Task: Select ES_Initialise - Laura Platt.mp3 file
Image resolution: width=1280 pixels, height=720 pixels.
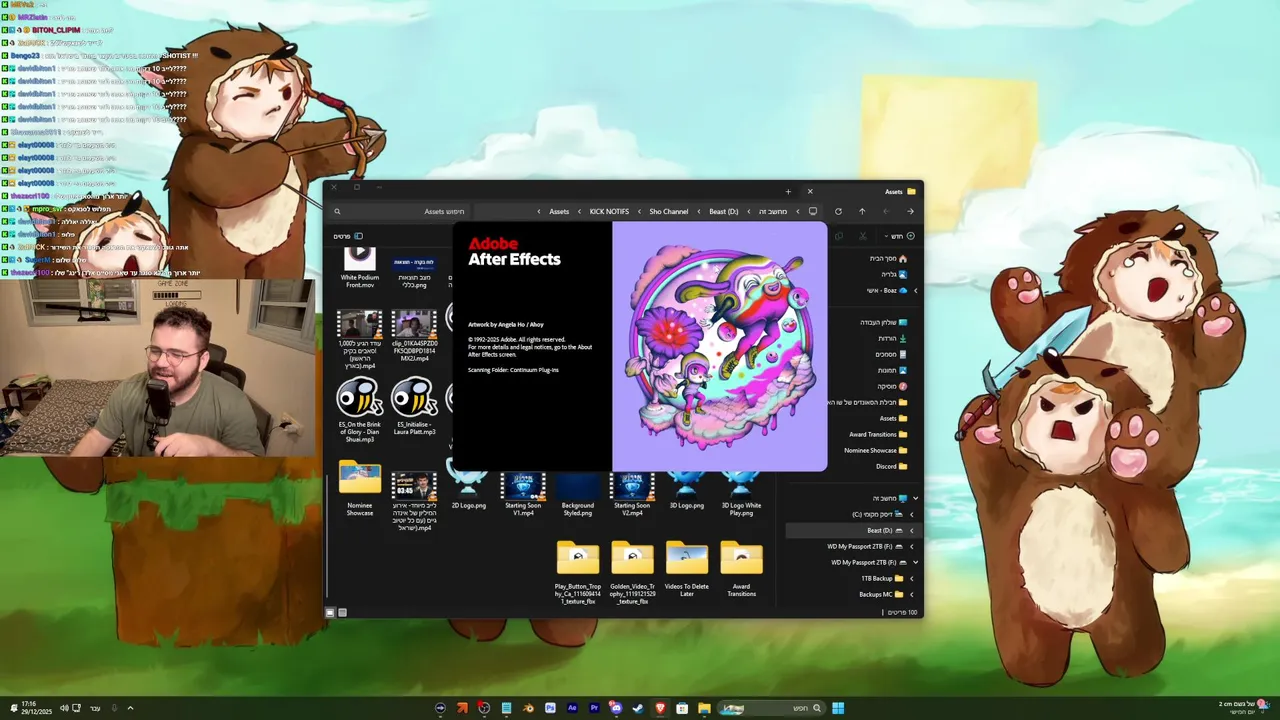Action: (x=414, y=408)
